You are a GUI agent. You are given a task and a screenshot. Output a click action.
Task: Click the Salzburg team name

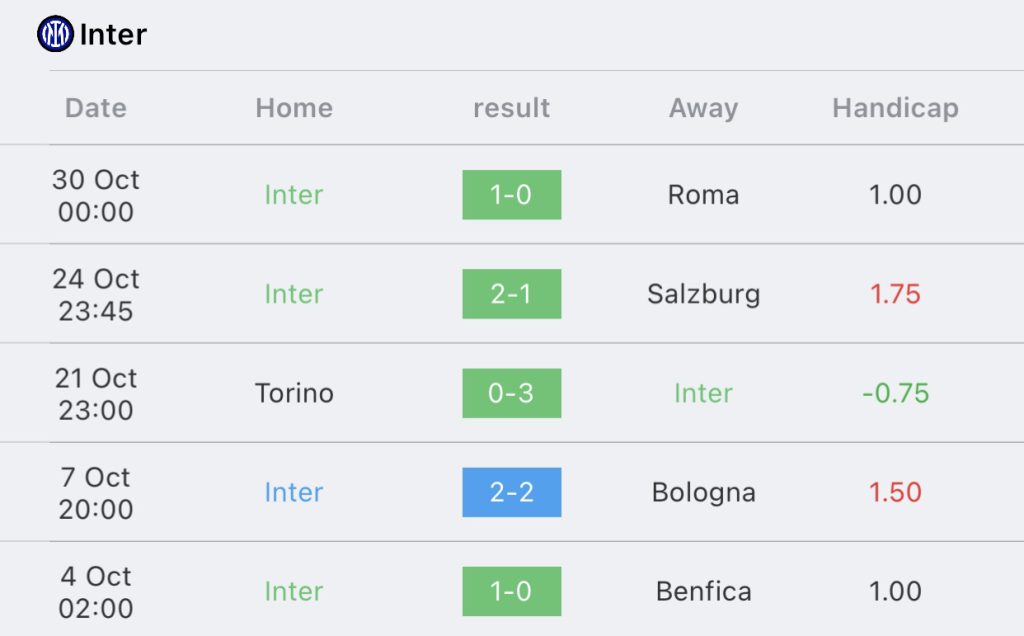point(703,294)
